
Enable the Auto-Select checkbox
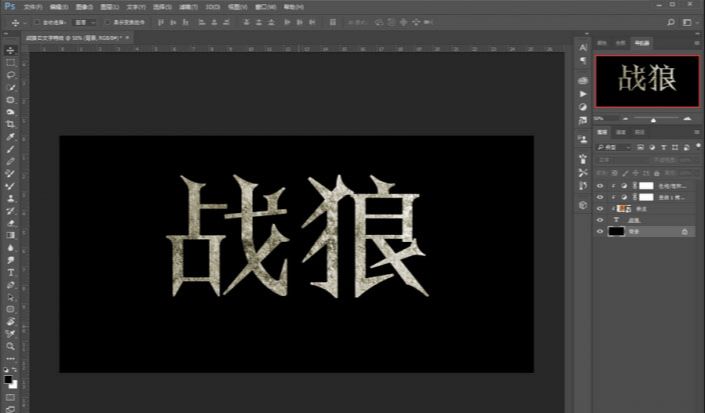pos(37,22)
